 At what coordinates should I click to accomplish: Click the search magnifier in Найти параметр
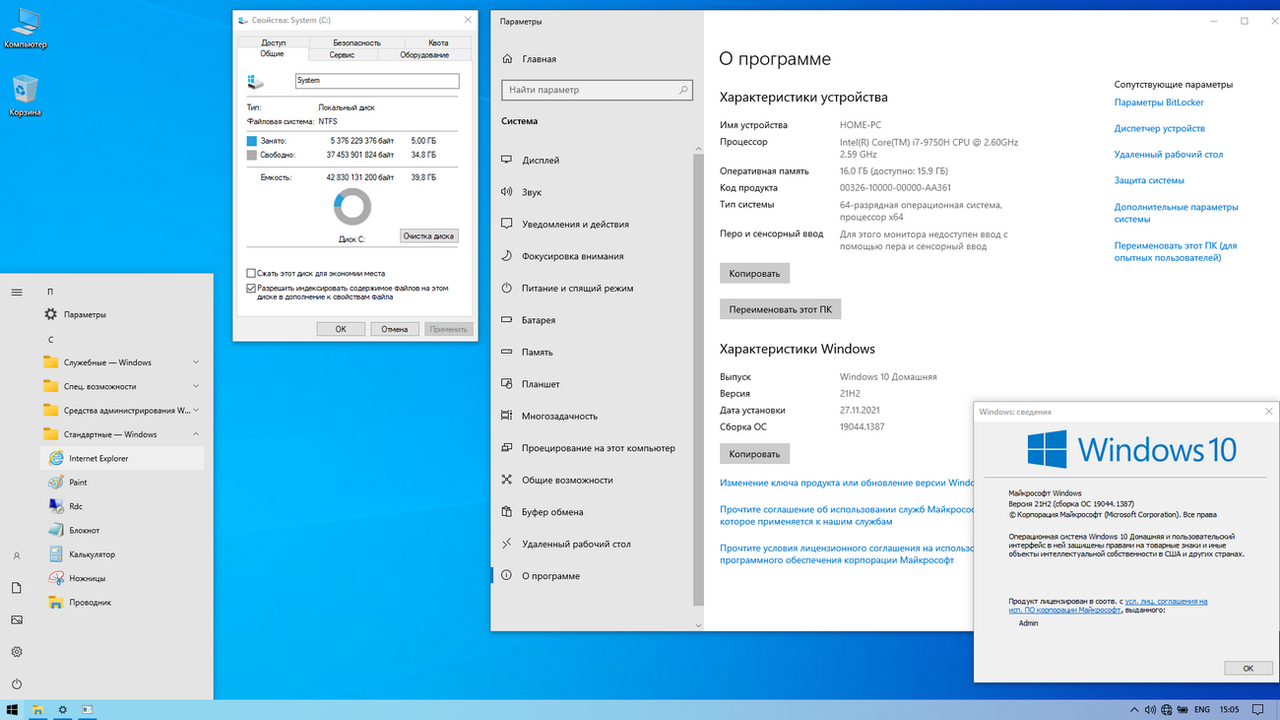(684, 90)
